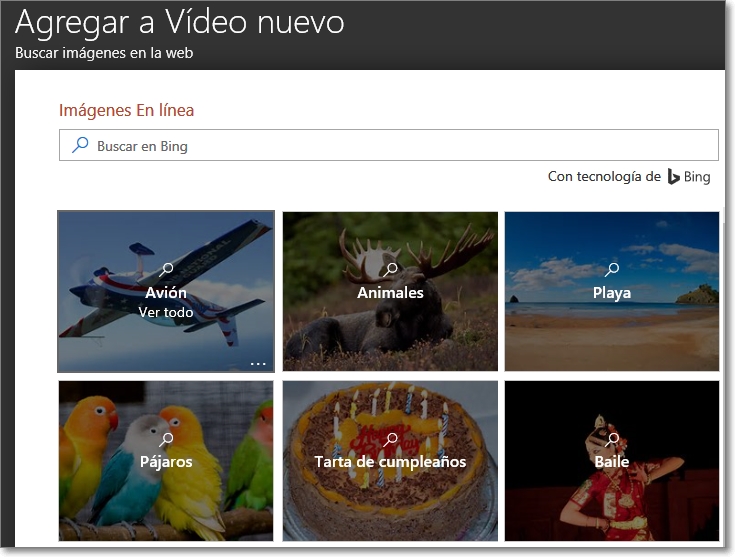The width and height of the screenshot is (735, 557).
Task: Click the magnifier icon on the Tarta de cumpleaños tile
Action: click(x=390, y=439)
